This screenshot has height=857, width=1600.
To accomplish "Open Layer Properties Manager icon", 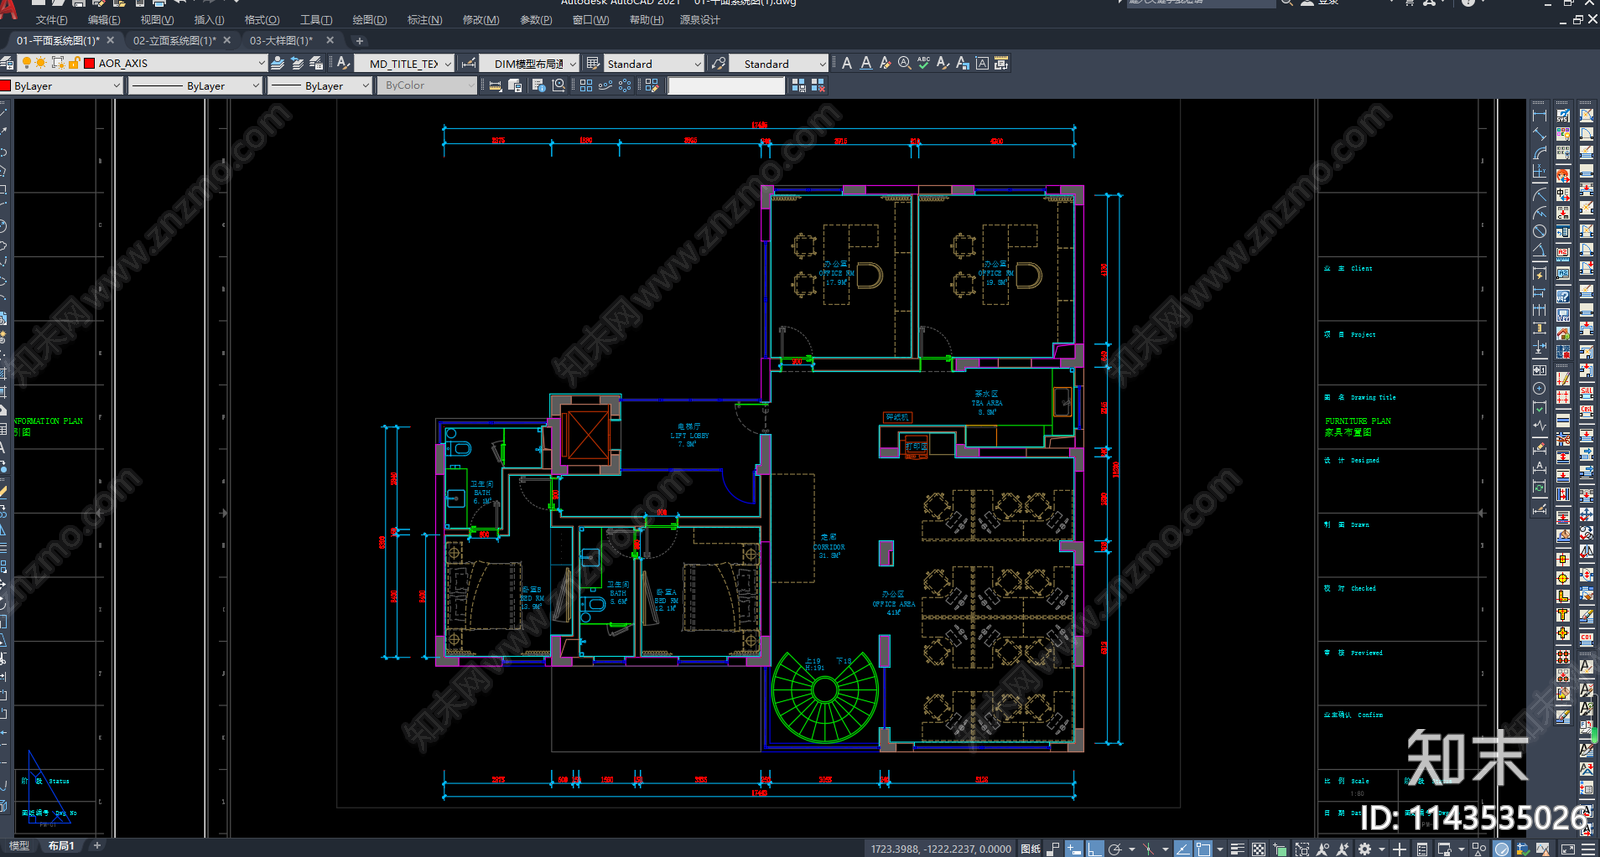I will coord(7,63).
